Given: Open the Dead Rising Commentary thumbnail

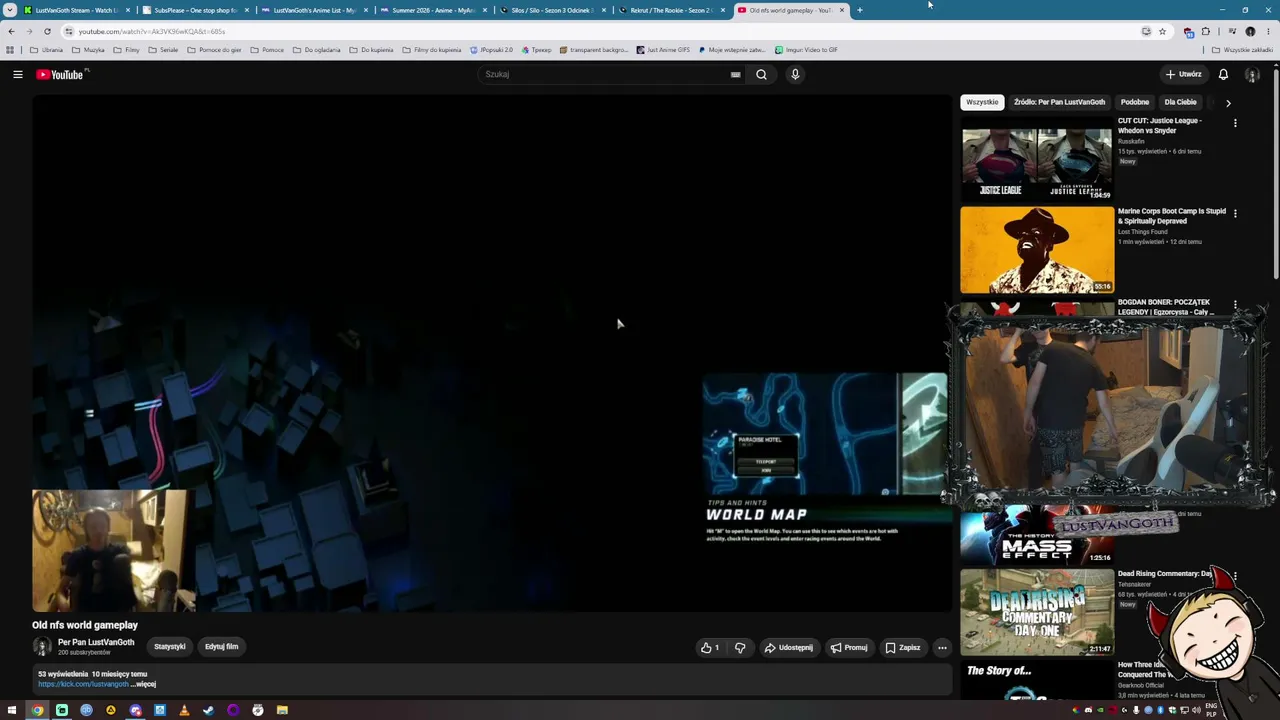Looking at the screenshot, I should [1037, 612].
